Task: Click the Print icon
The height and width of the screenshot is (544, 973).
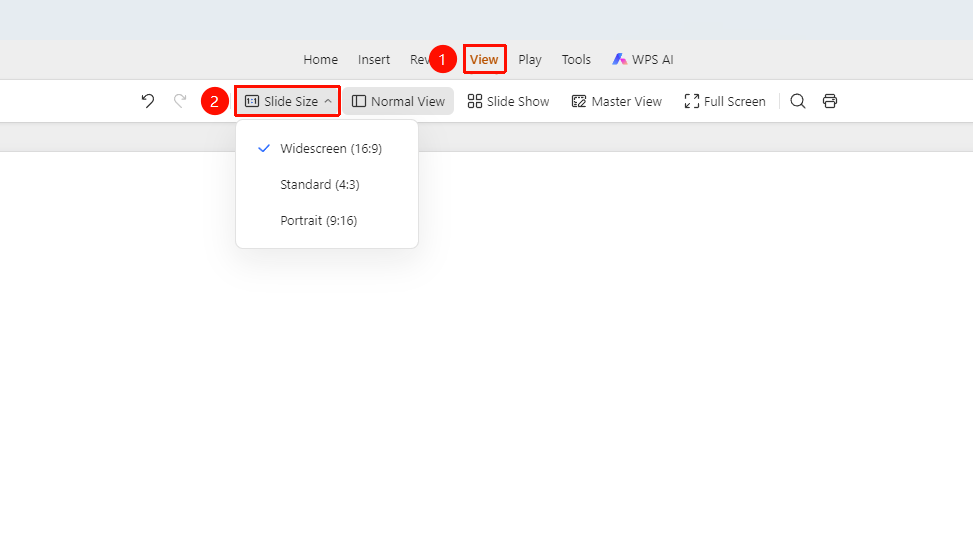Action: pyautogui.click(x=830, y=101)
